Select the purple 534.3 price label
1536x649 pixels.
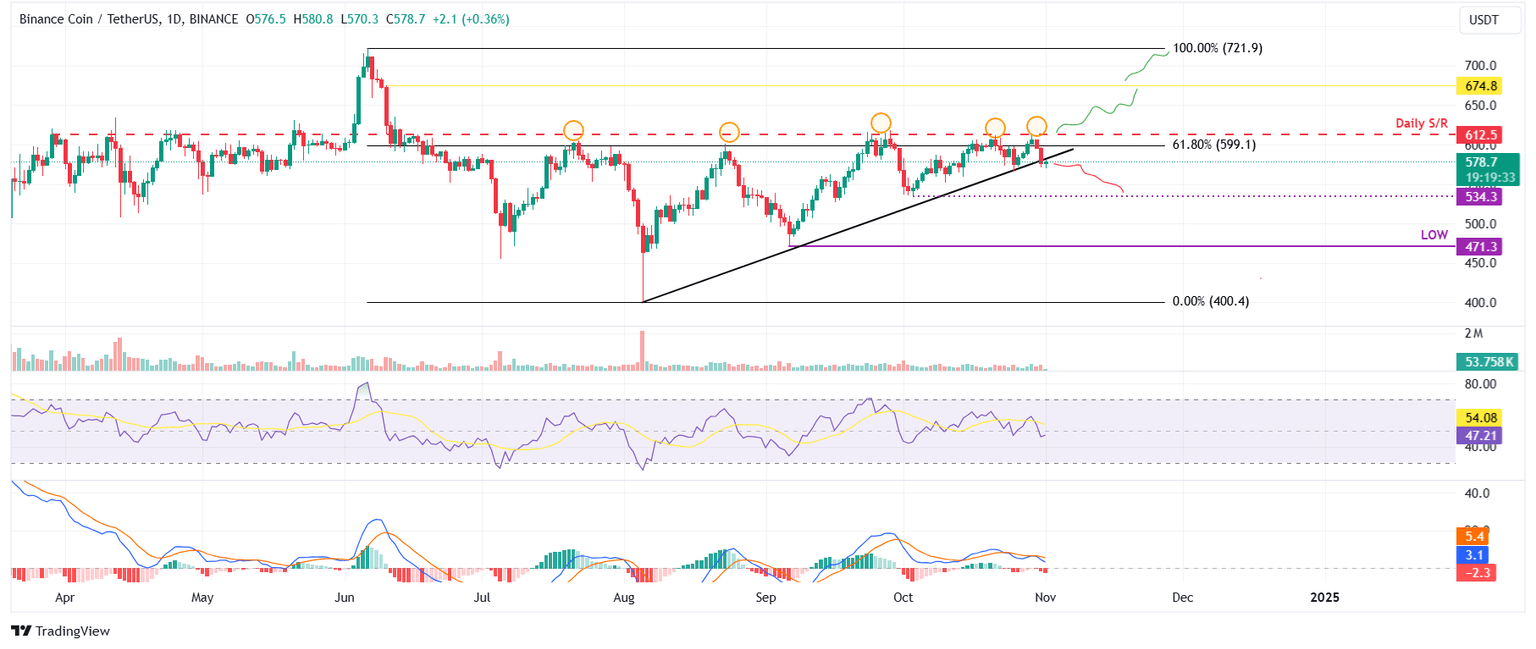click(1482, 197)
